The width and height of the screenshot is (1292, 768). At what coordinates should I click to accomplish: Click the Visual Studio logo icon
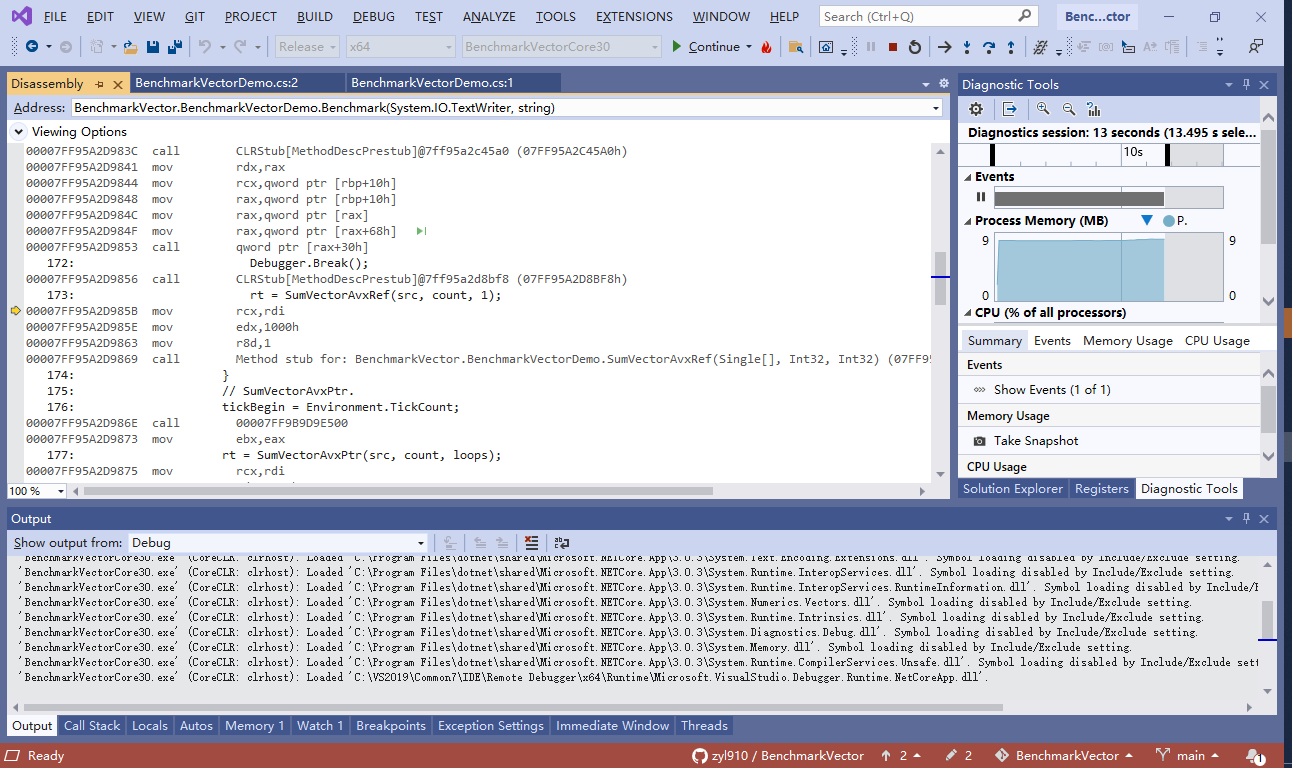tap(21, 16)
